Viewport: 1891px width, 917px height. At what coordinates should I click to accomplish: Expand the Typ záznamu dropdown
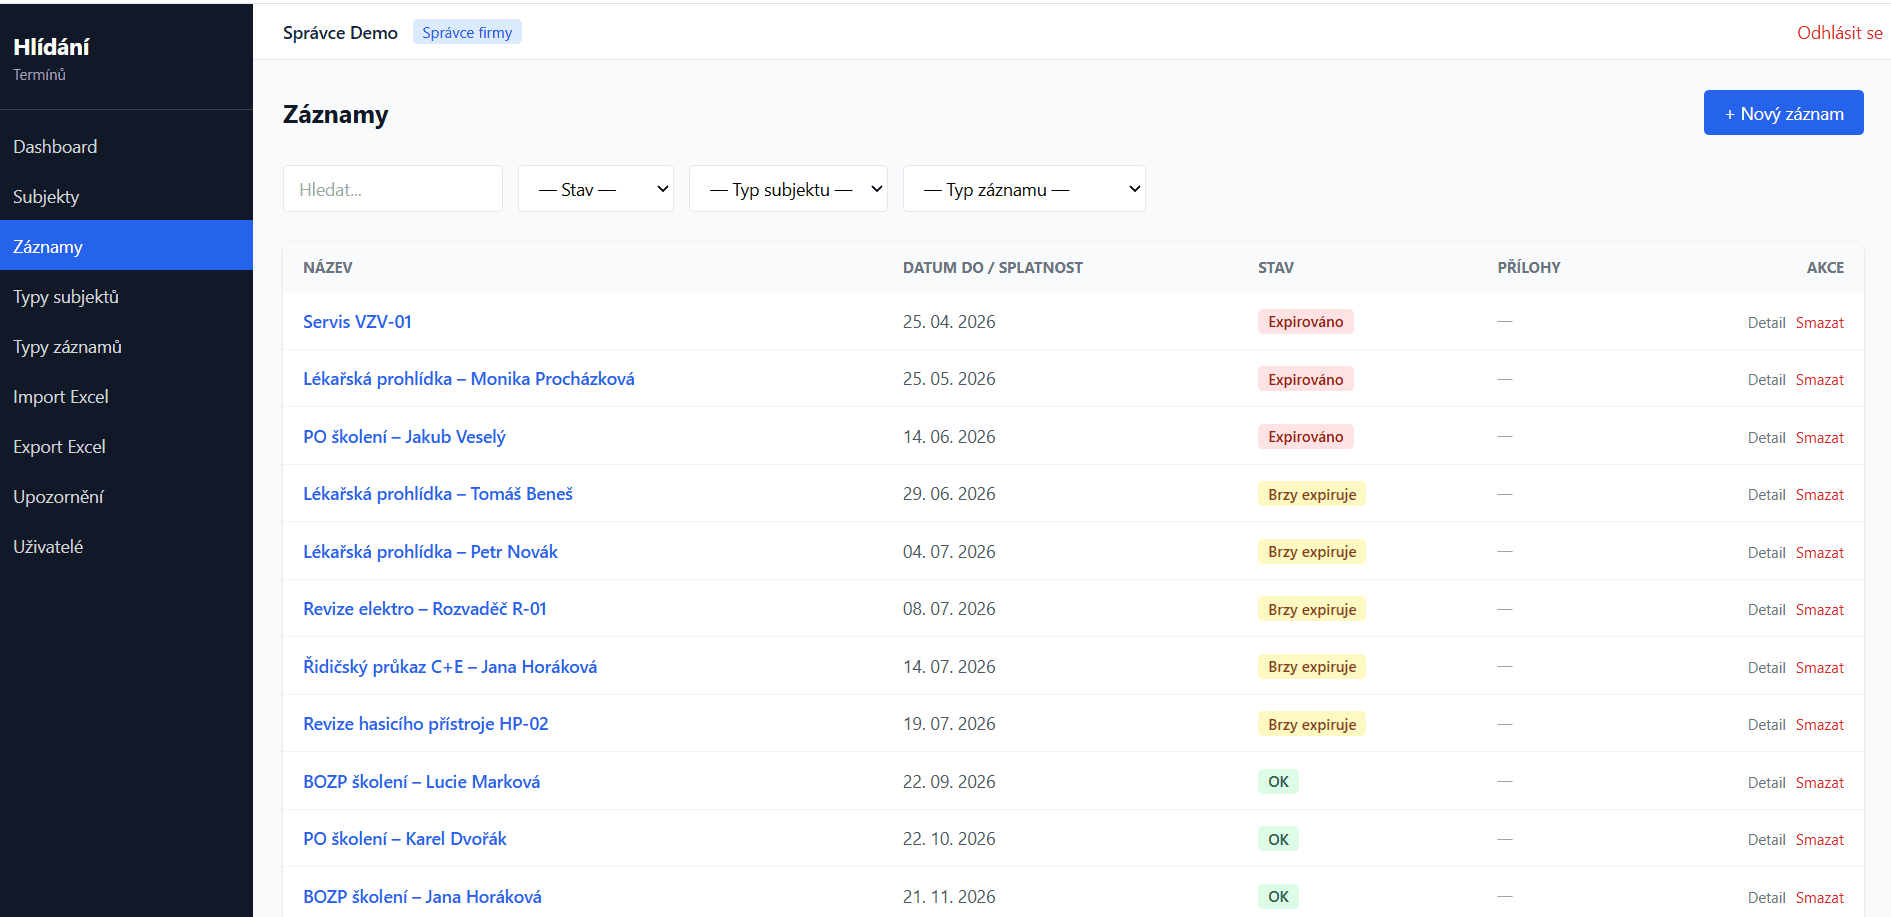coord(1024,189)
